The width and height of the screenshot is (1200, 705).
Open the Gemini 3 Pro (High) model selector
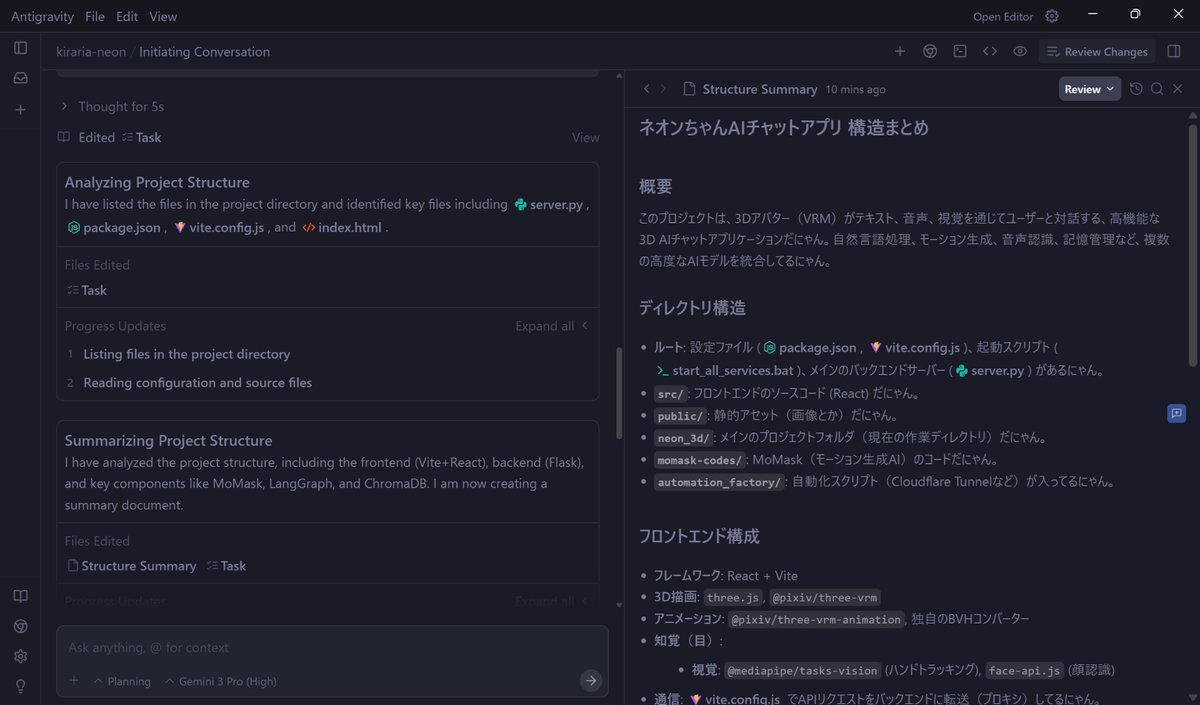[220, 681]
